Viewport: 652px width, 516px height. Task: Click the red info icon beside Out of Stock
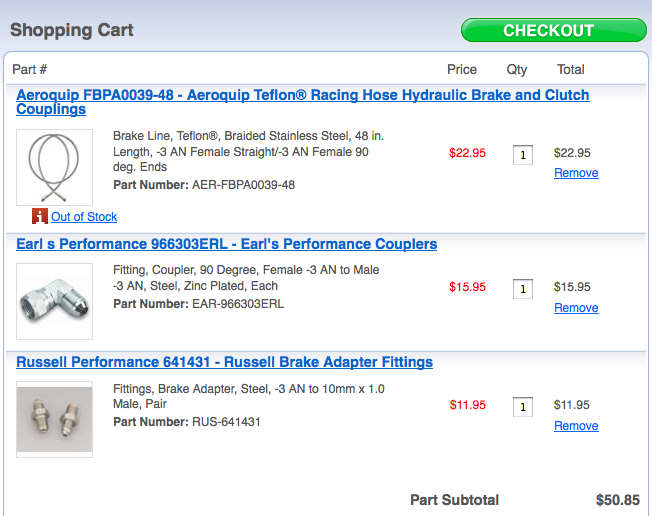[40, 216]
